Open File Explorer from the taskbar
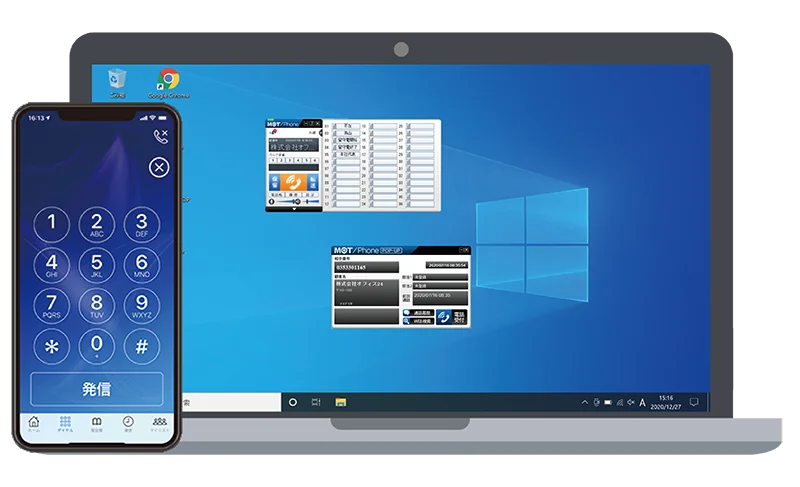800x487 pixels. 341,401
